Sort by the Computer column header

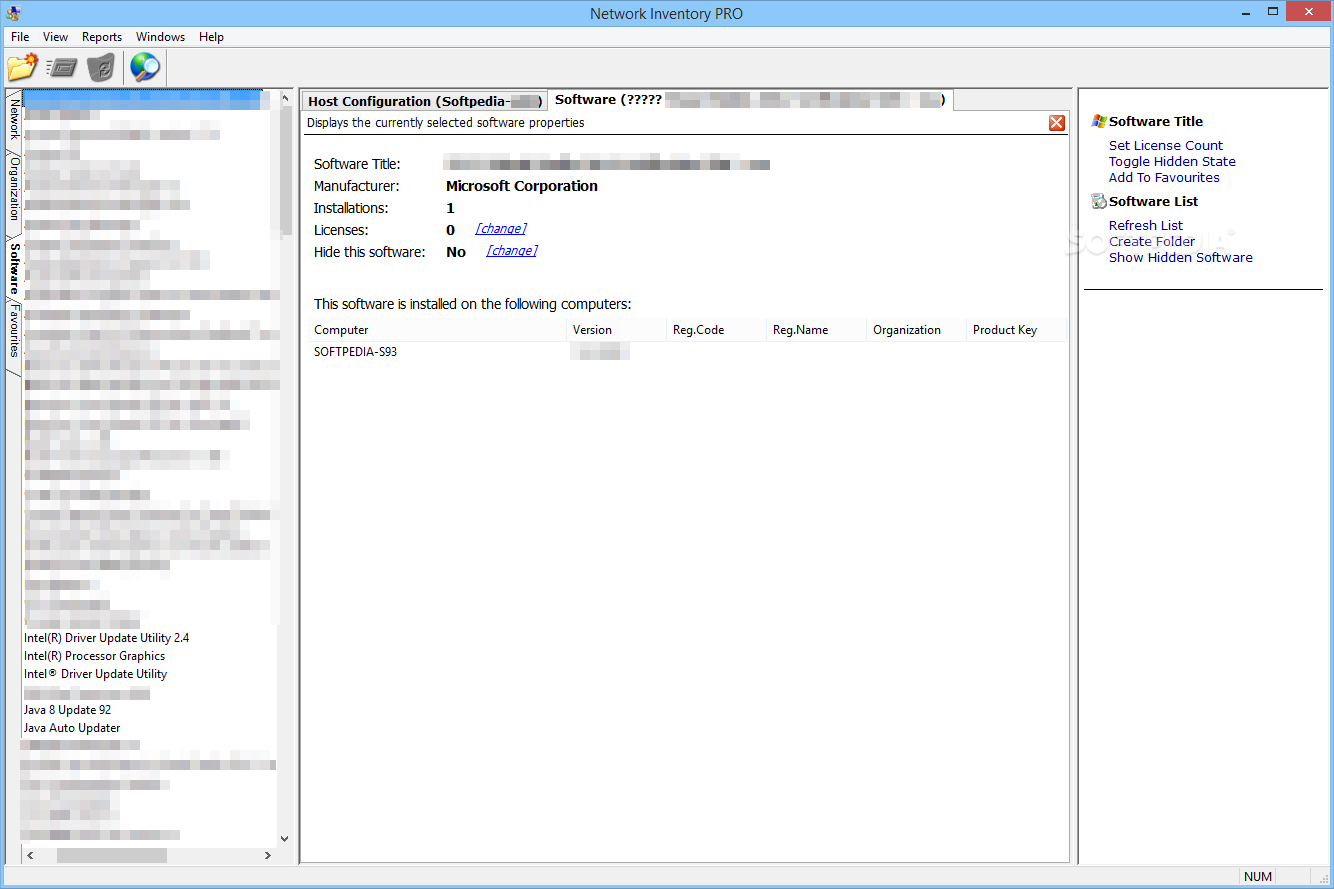tap(437, 330)
